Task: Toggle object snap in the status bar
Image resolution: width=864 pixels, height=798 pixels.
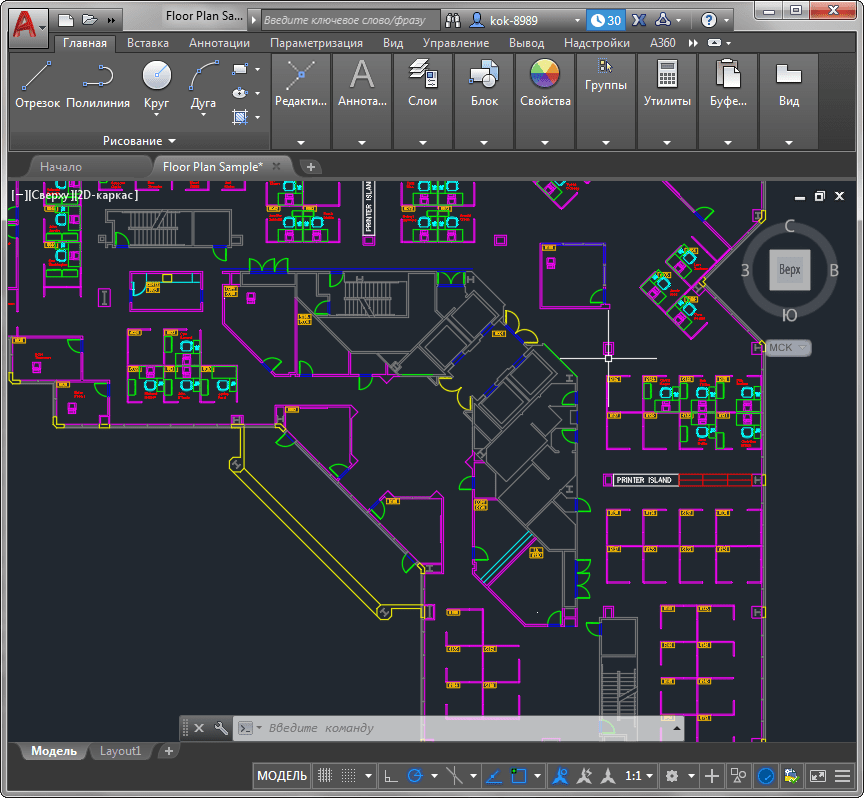Action: click(519, 776)
